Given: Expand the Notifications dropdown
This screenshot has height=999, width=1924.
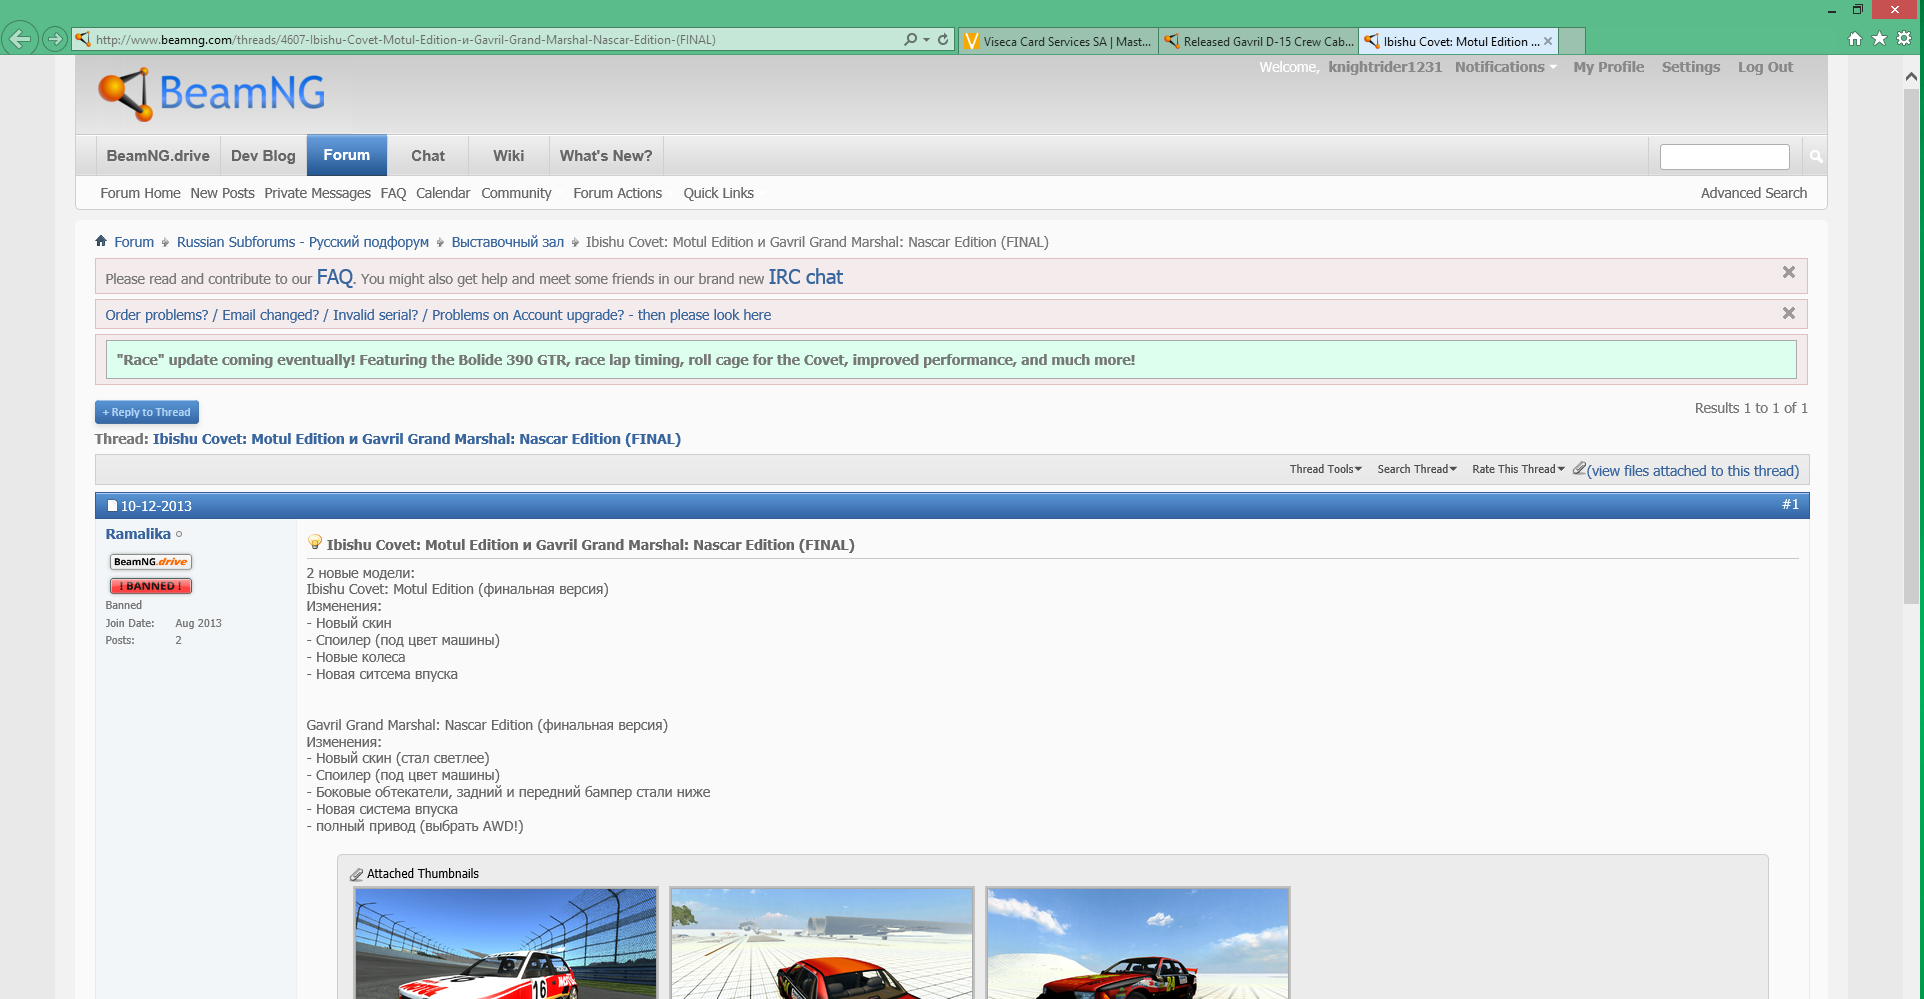Looking at the screenshot, I should point(1505,67).
